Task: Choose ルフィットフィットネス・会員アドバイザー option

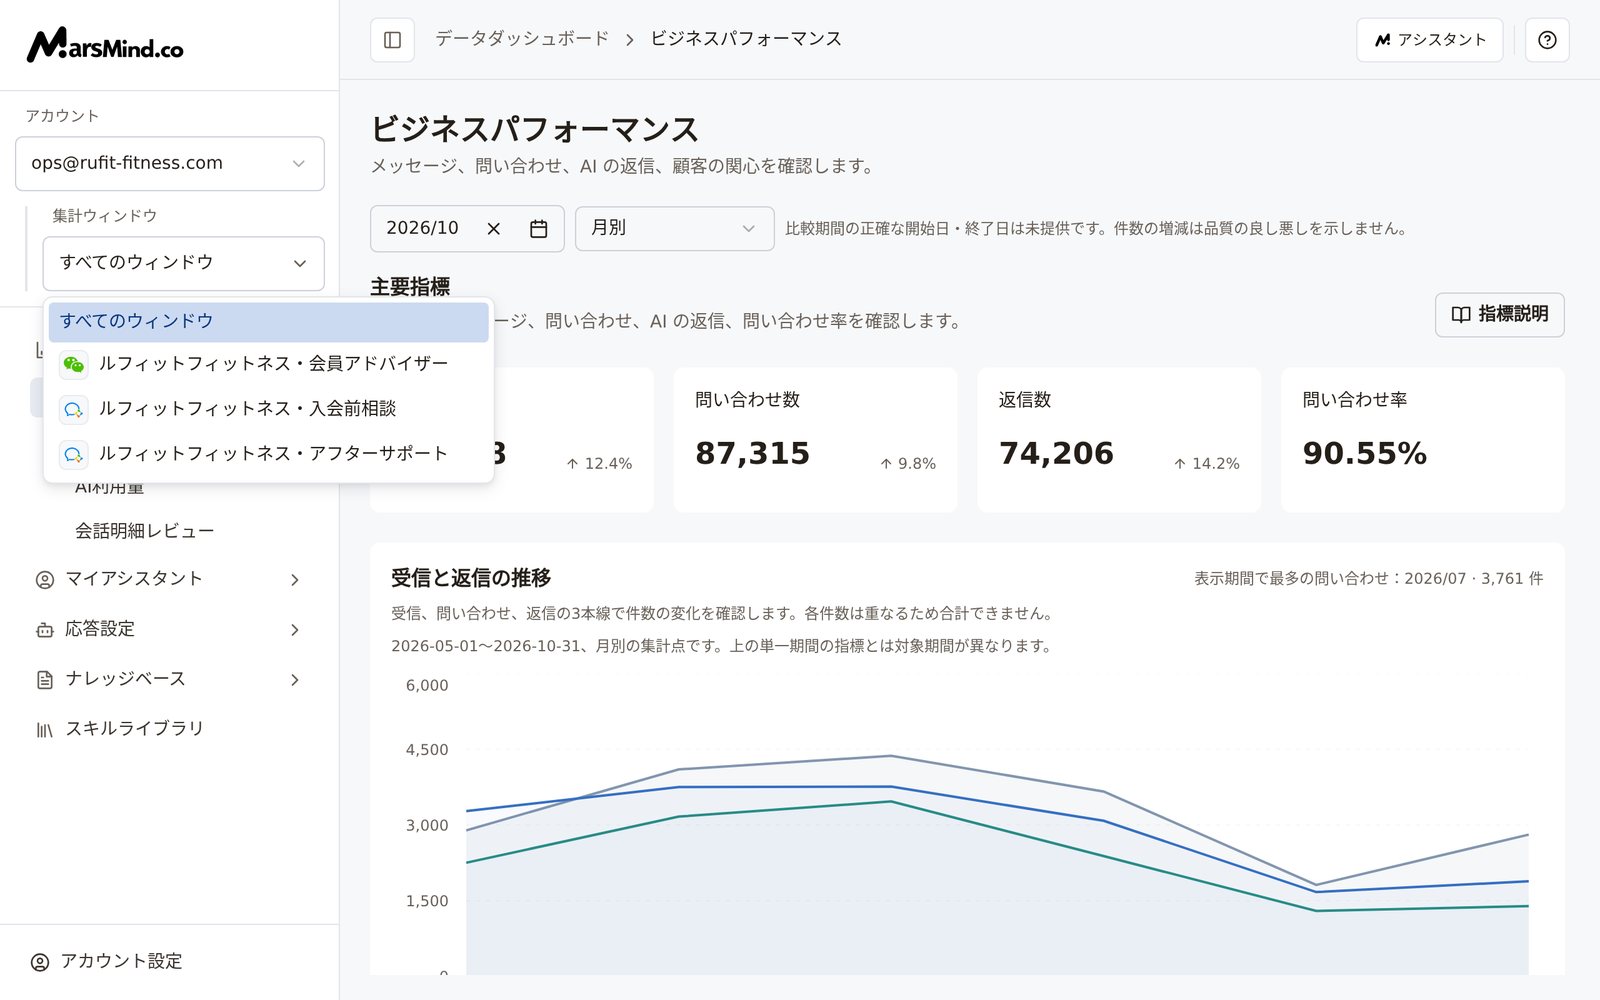Action: pos(269,364)
